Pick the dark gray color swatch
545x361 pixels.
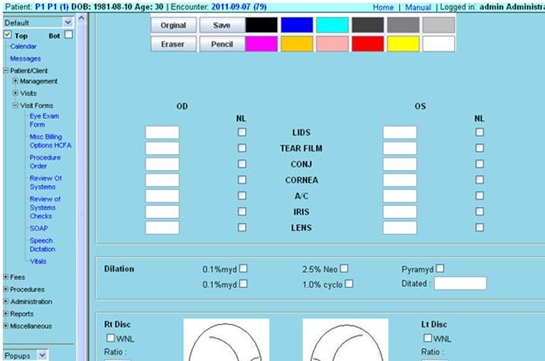tap(368, 25)
